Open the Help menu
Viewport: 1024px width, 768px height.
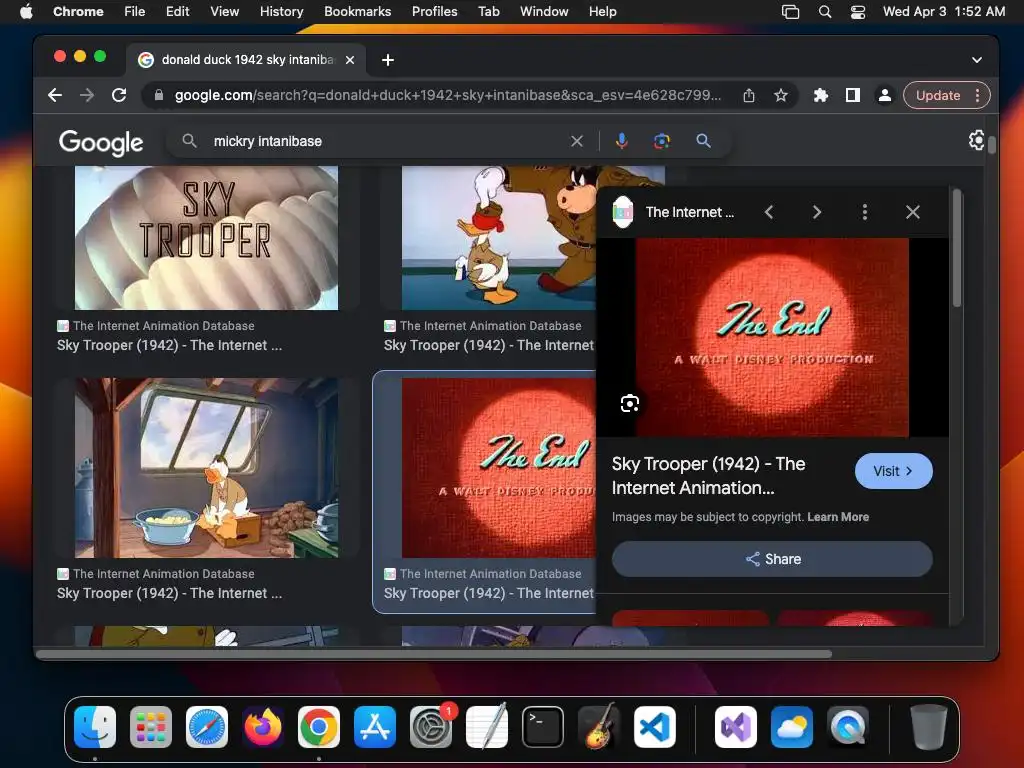pyautogui.click(x=602, y=12)
